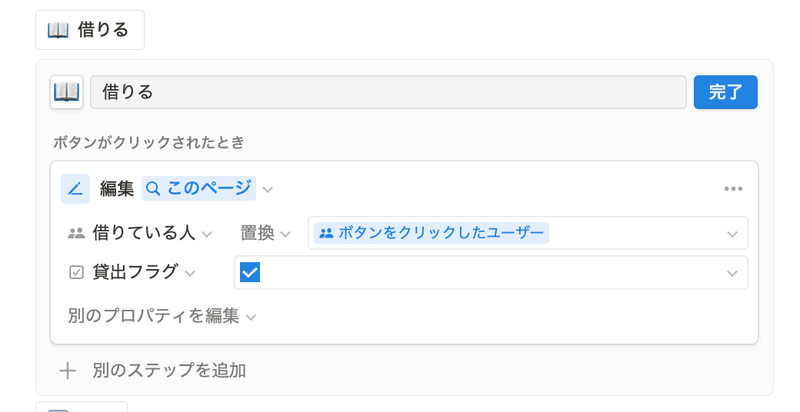Click the 完了 button
This screenshot has width=800, height=412.
pyautogui.click(x=726, y=92)
